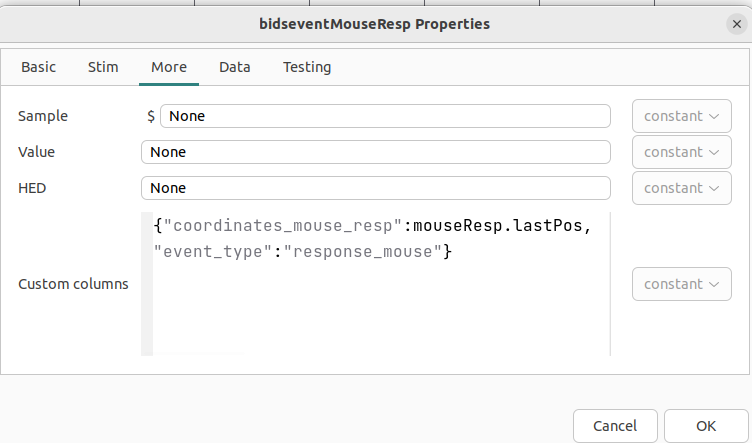Click the Custom columns label
Viewport: 752px width, 443px height.
click(73, 284)
